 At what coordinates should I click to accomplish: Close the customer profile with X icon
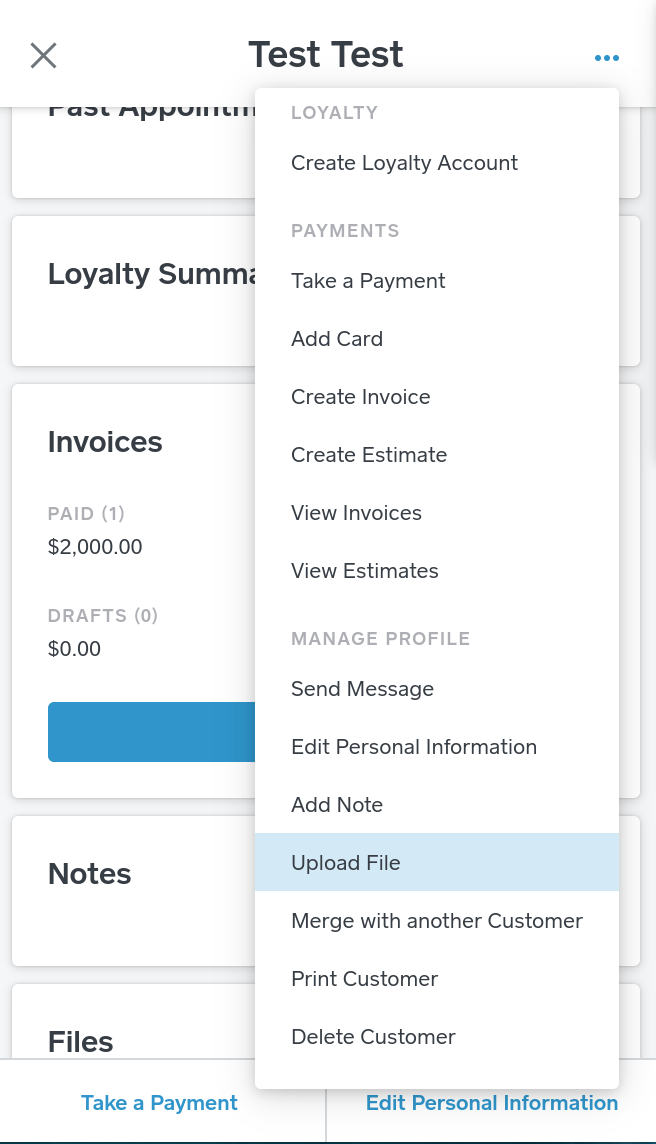43,55
